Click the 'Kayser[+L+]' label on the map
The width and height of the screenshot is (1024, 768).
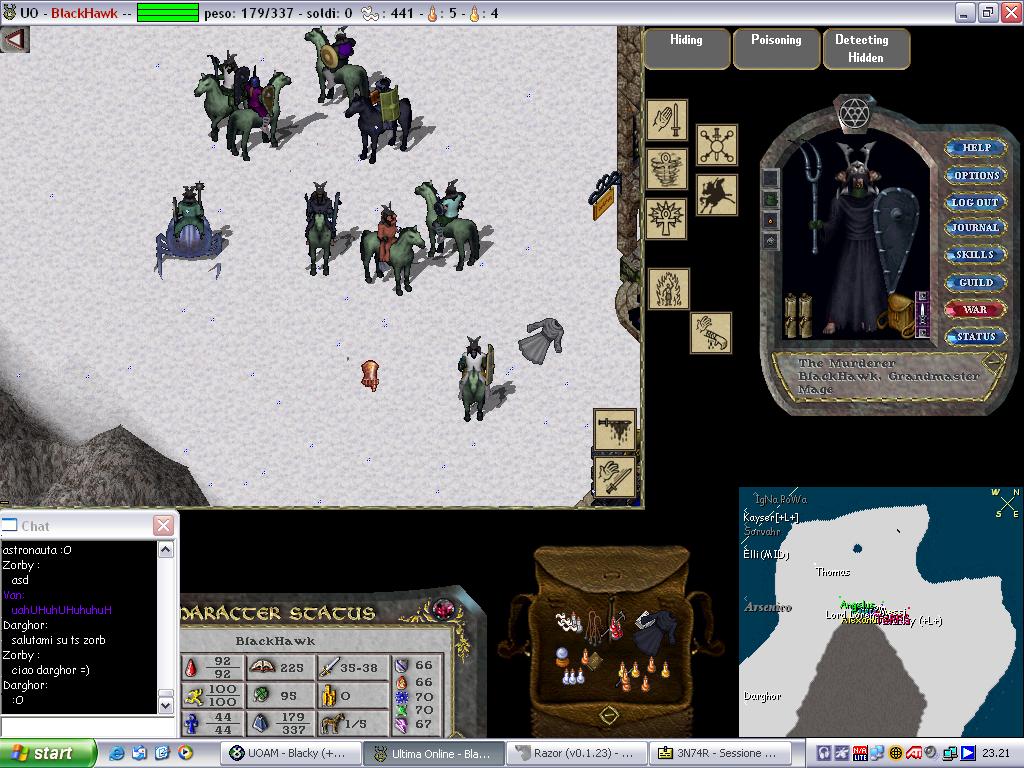coord(771,517)
